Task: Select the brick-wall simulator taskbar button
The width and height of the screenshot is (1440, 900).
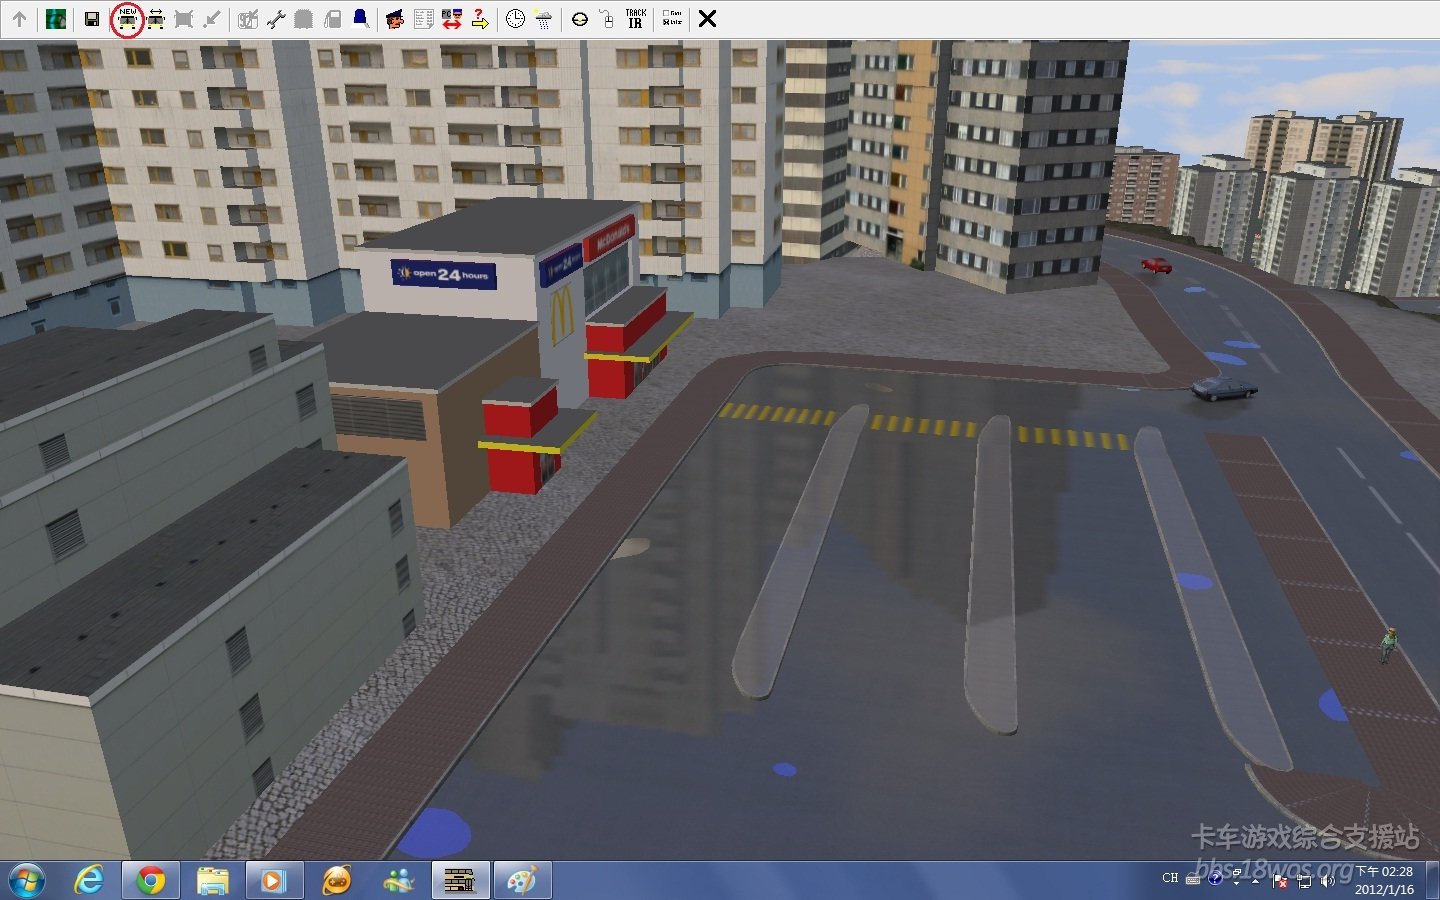Action: click(460, 881)
